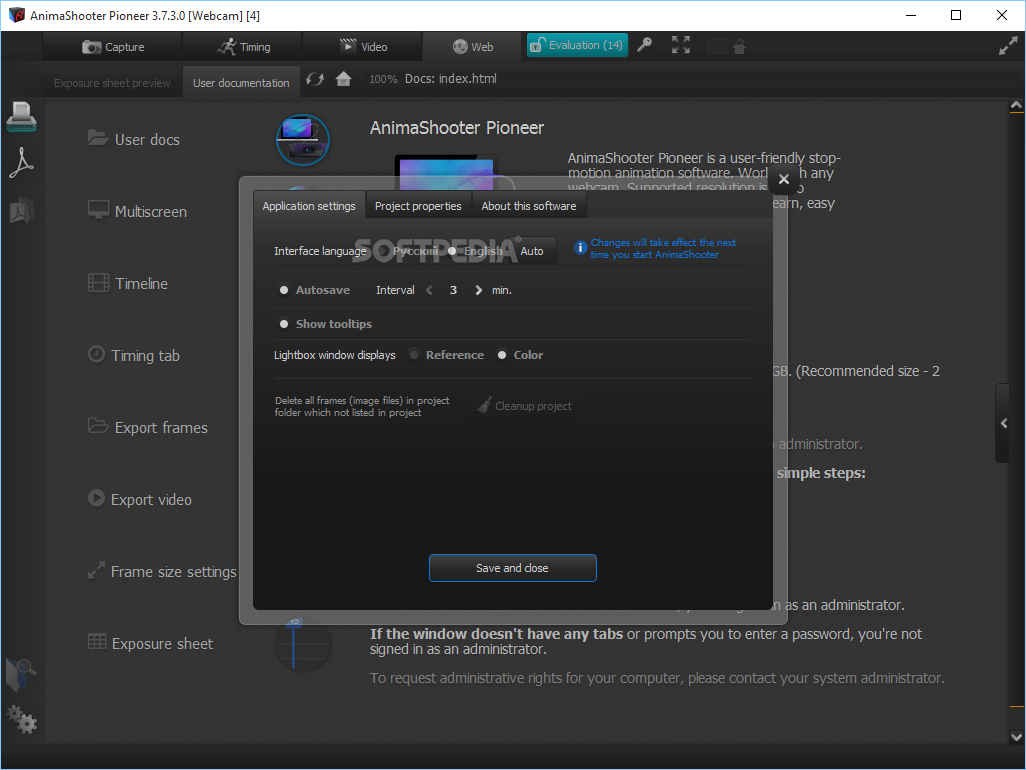Viewport: 1026px width, 770px height.
Task: Select the User documentation tab
Action: coord(241,83)
